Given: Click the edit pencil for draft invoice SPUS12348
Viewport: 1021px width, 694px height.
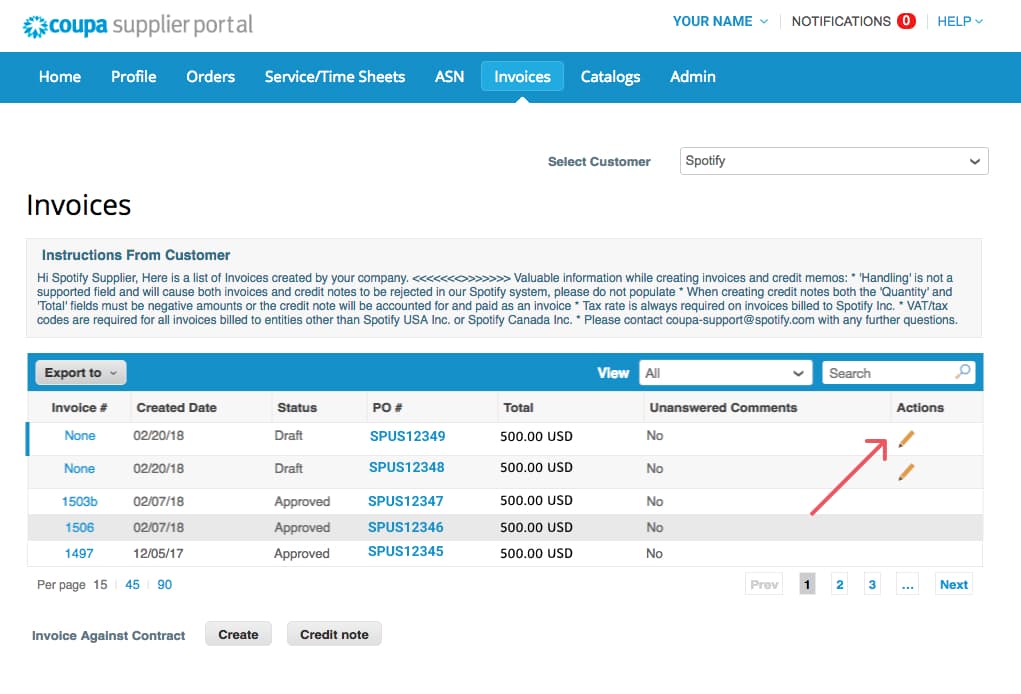Looking at the screenshot, I should pos(906,472).
